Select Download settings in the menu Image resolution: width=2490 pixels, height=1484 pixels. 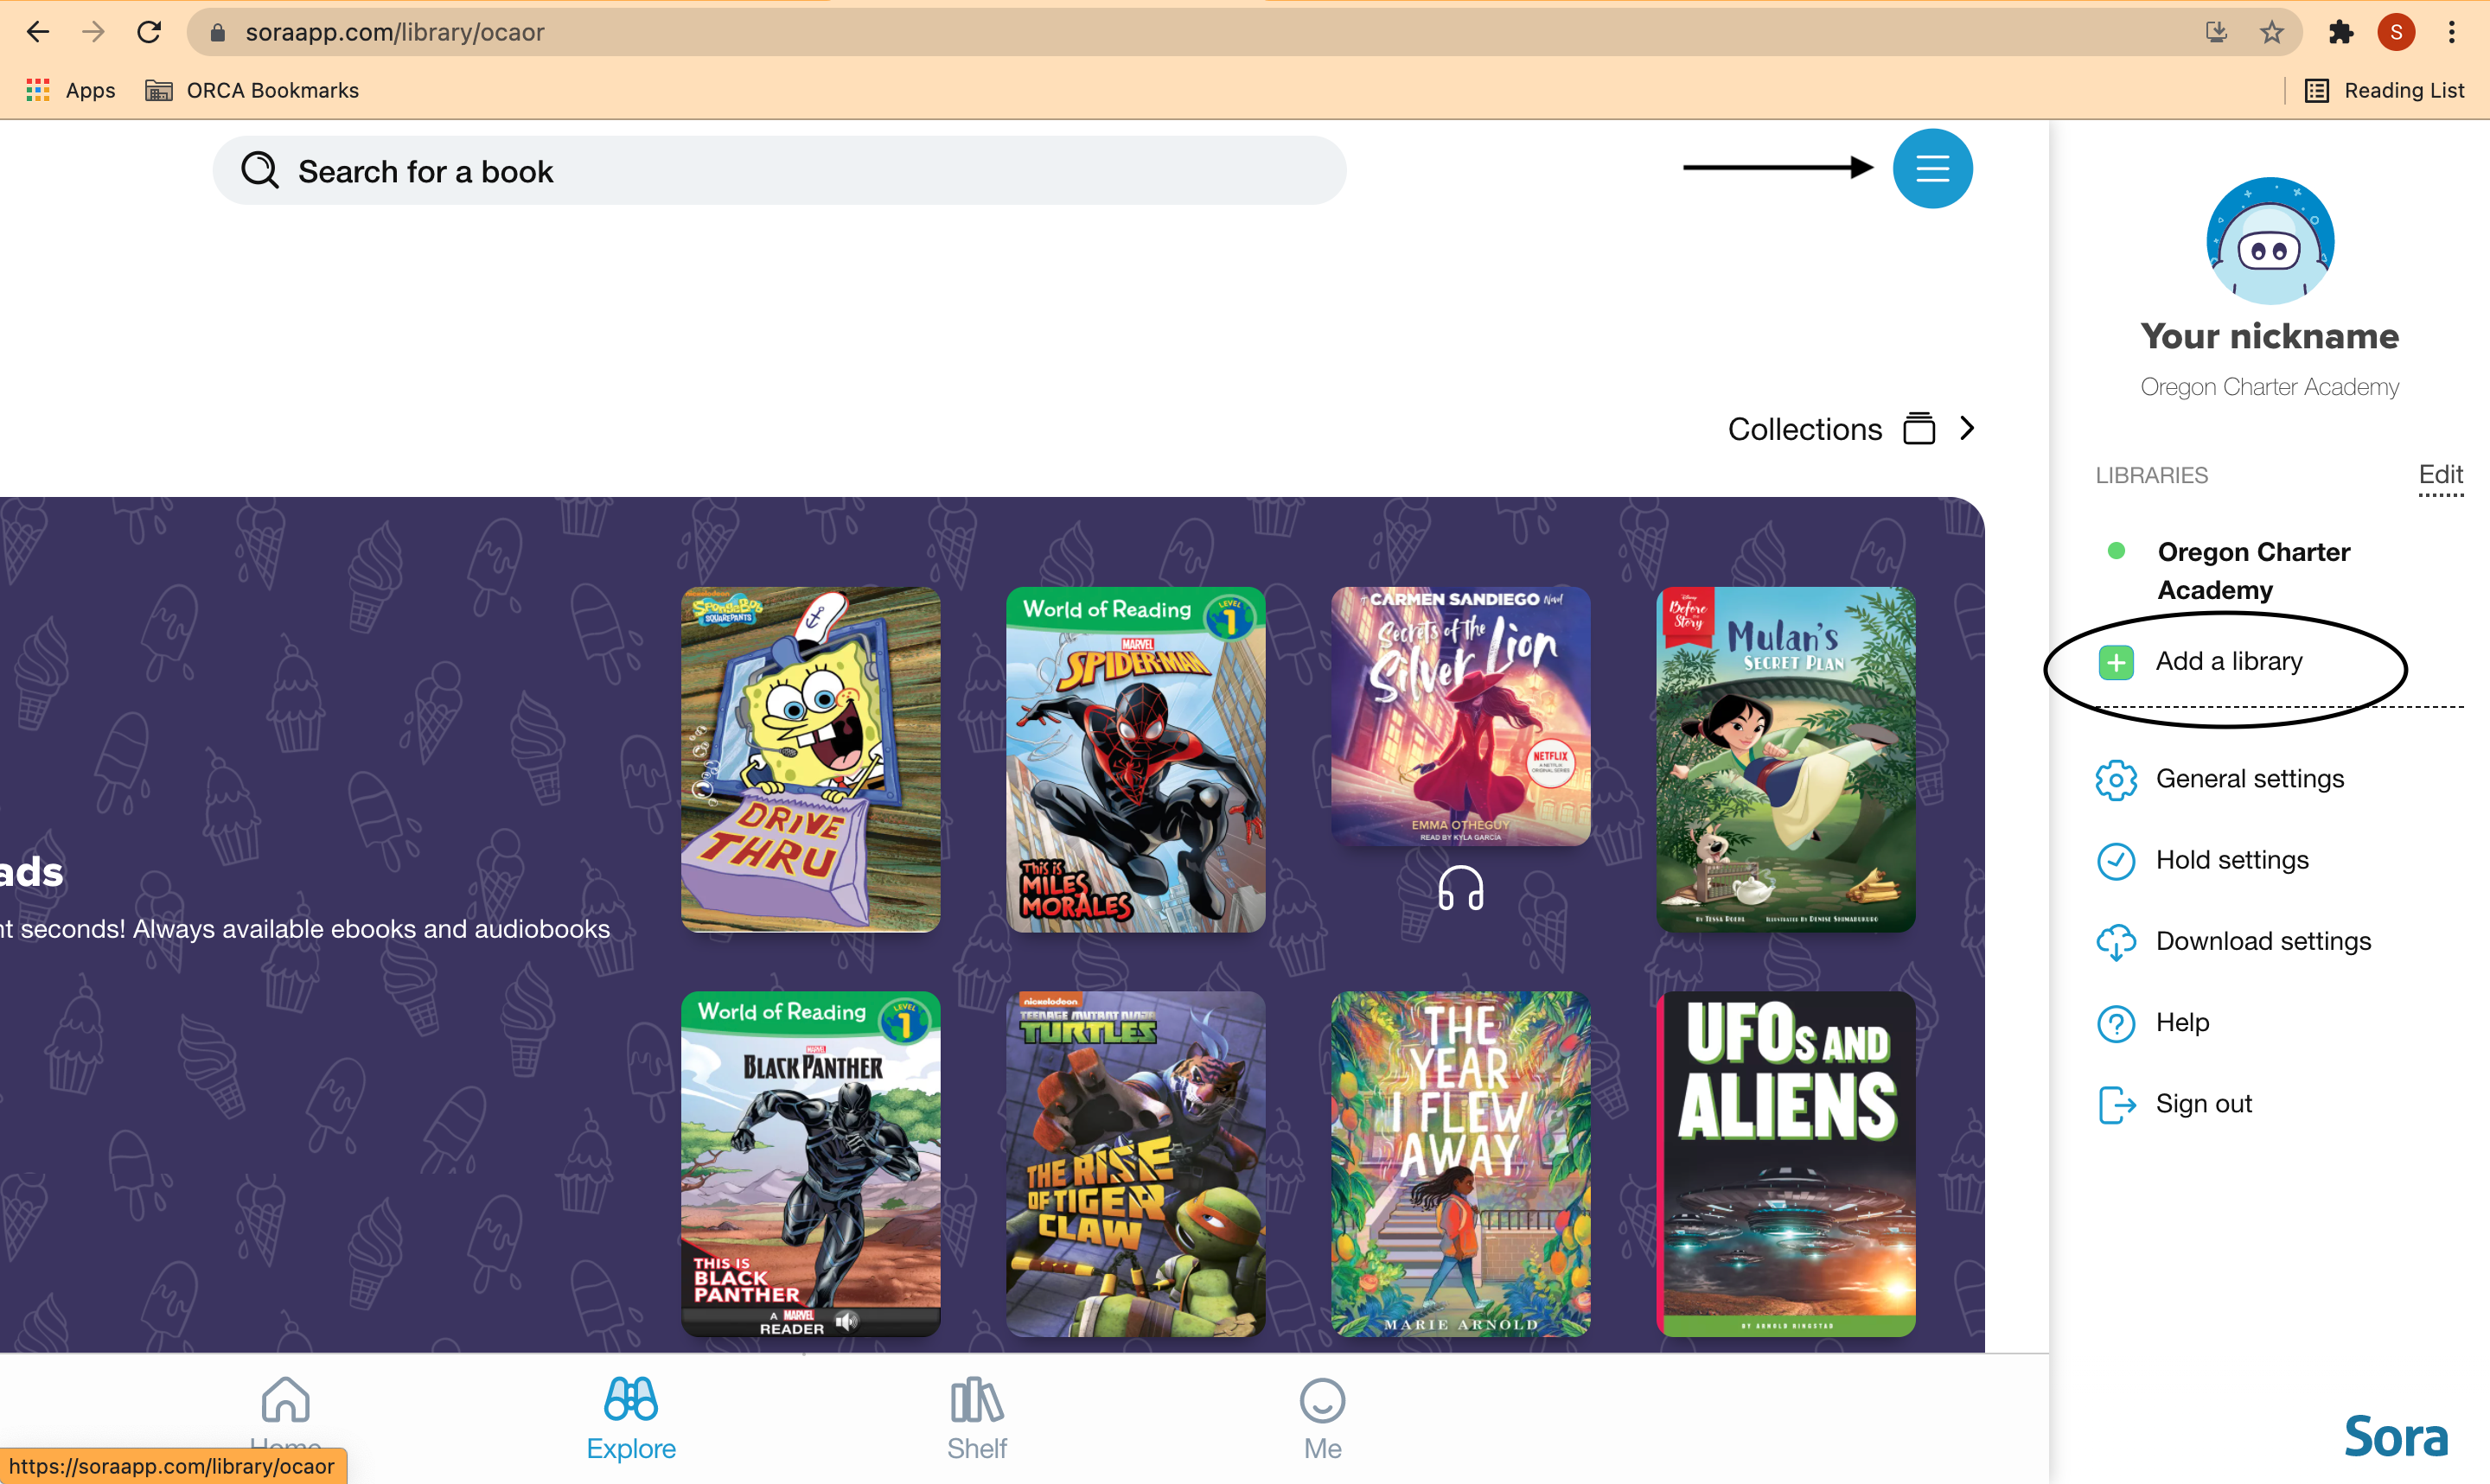point(2263,941)
